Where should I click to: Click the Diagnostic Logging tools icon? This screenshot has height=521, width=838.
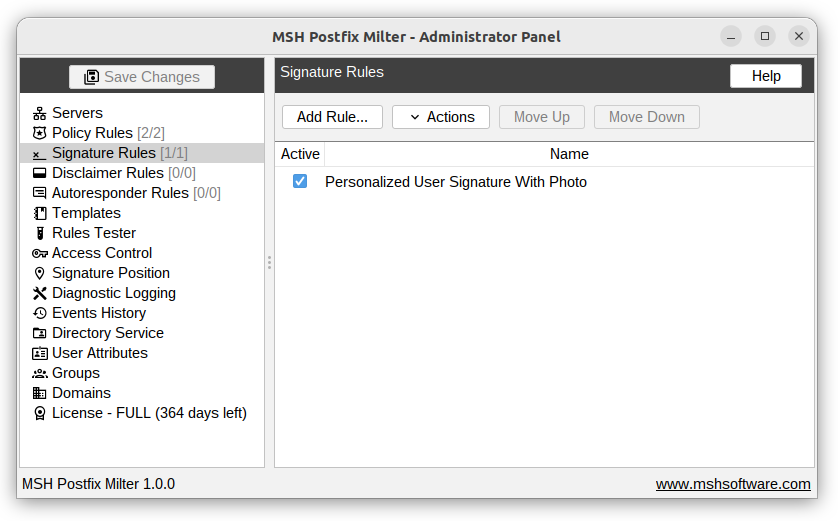(x=40, y=293)
